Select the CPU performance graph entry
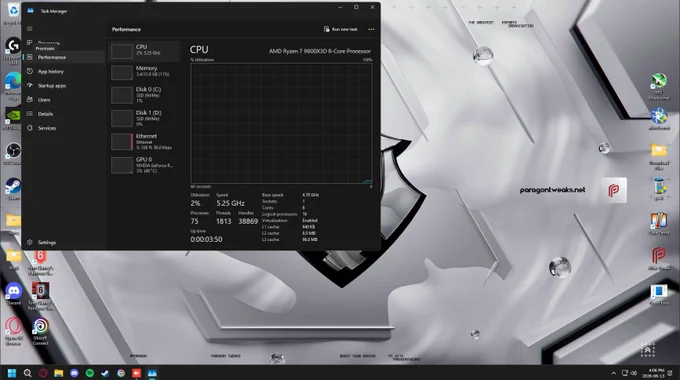The height and width of the screenshot is (380, 680). click(x=144, y=51)
